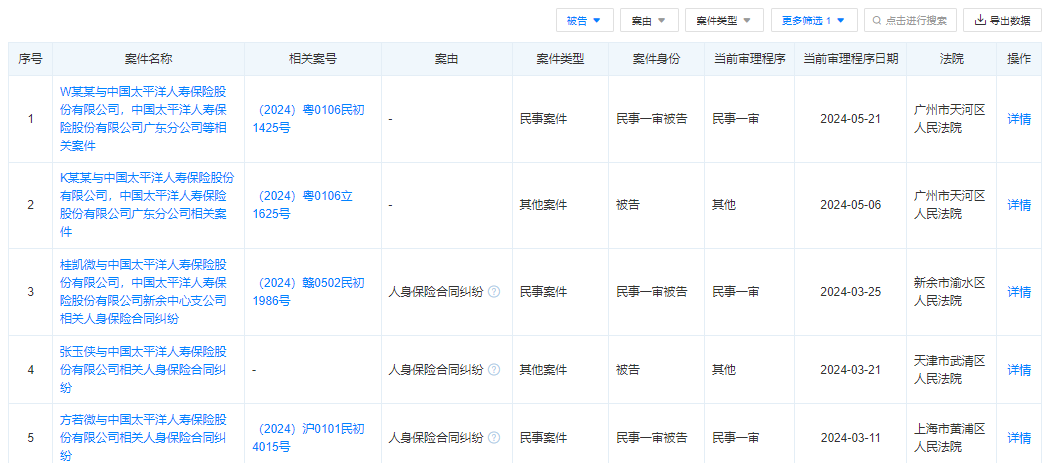Open case name K某某与中国太平洋人寿保险 link
This screenshot has width=1052, height=463.
tap(147, 205)
